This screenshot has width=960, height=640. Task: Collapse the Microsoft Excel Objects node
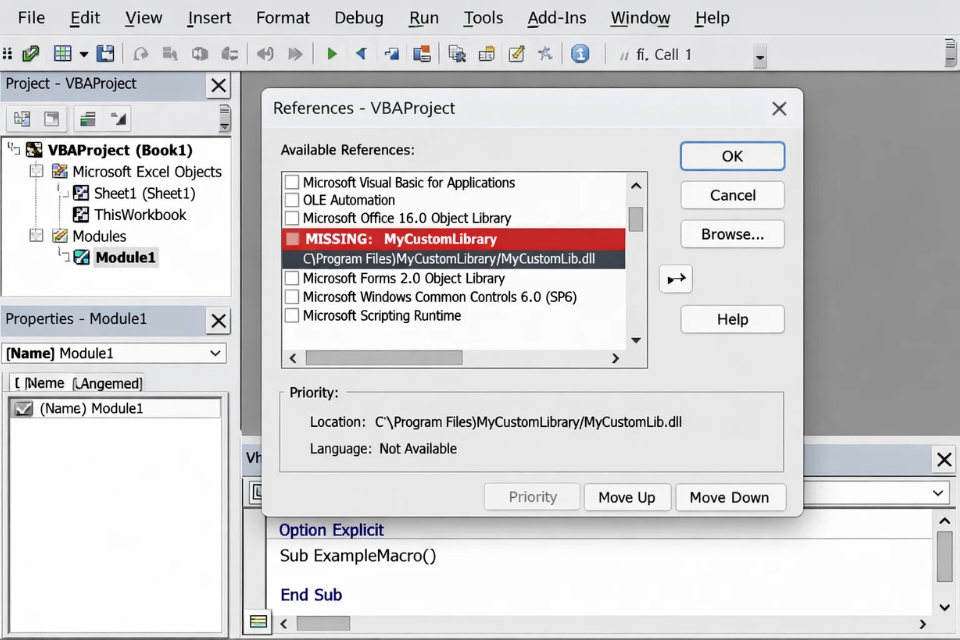[36, 171]
